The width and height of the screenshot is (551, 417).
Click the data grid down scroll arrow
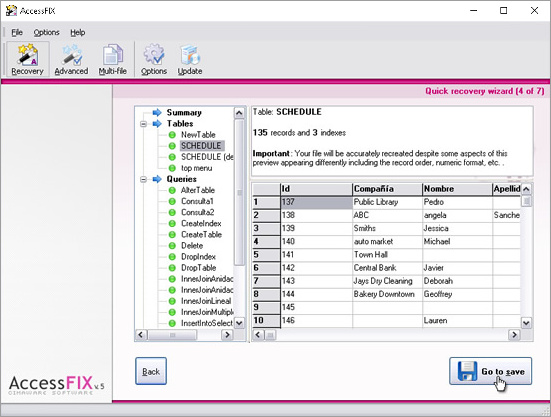pos(526,323)
